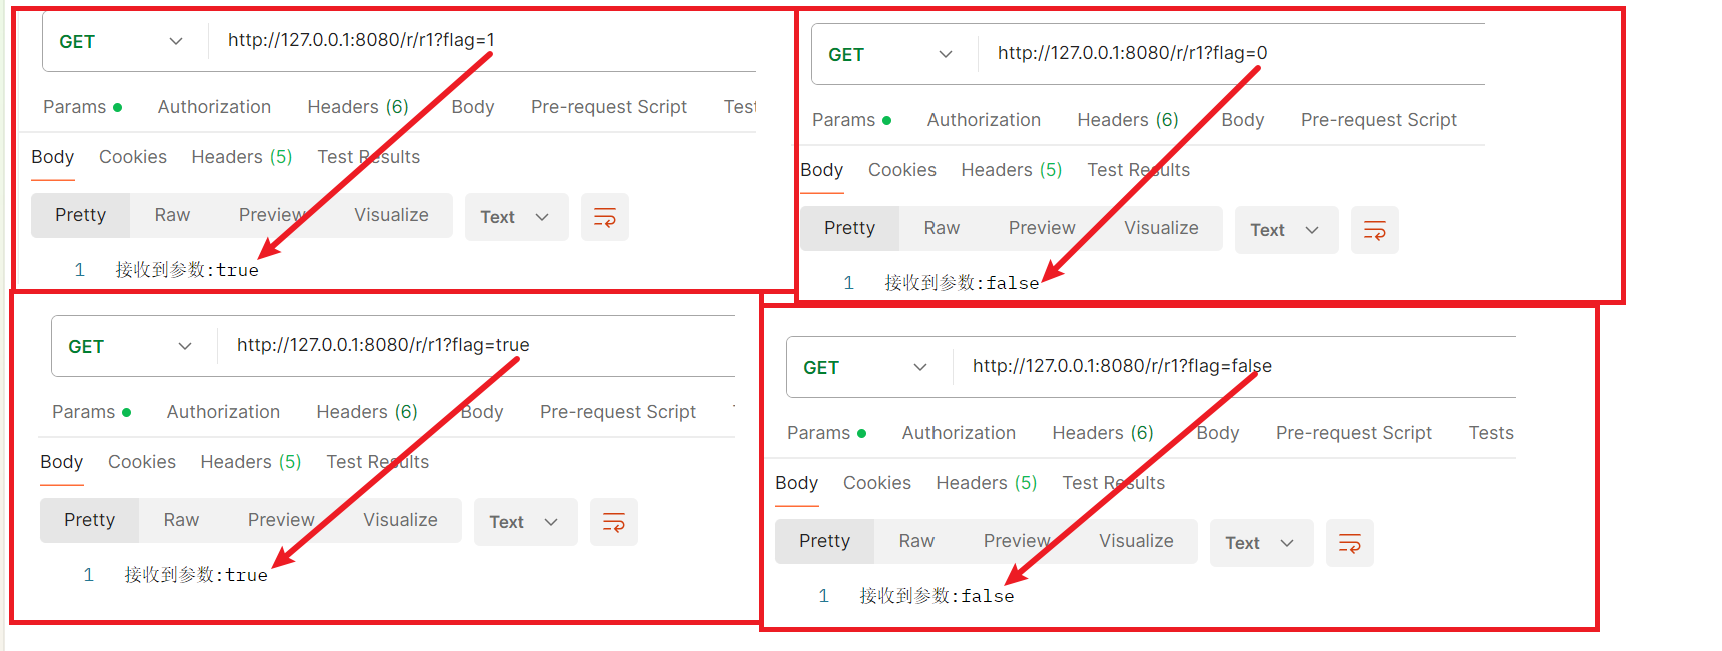Open GET method dropdown for flag=false request
Screen dimensions: 1722x651
(x=866, y=368)
